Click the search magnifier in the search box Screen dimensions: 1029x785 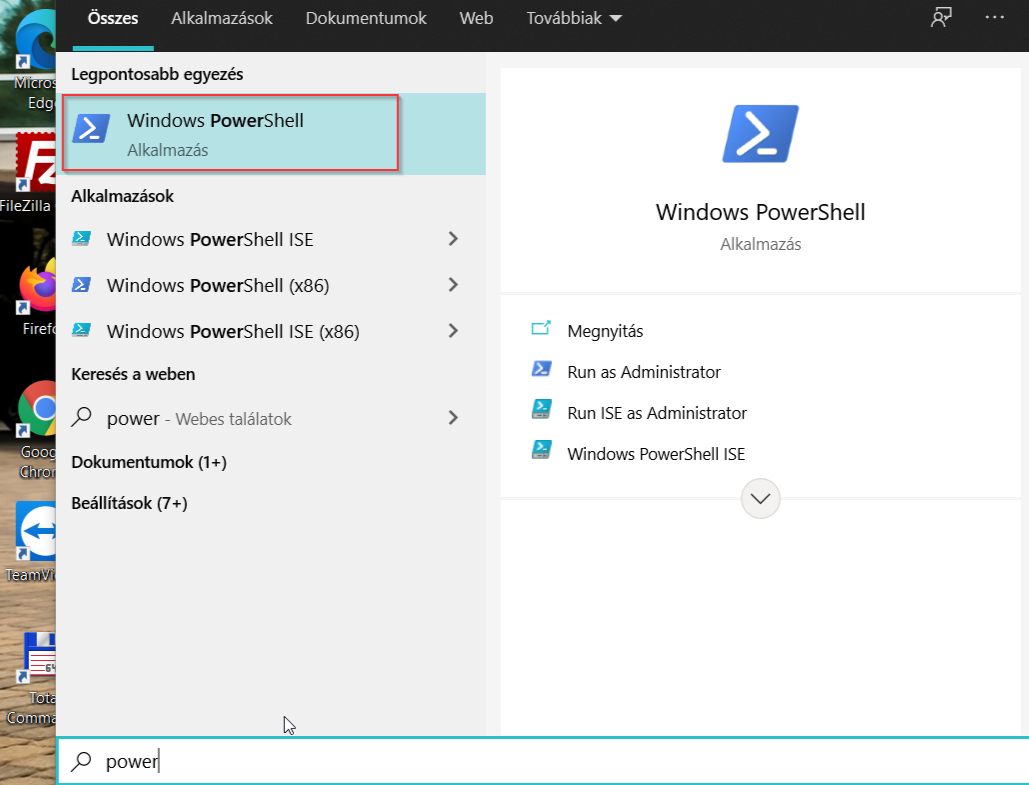click(81, 761)
